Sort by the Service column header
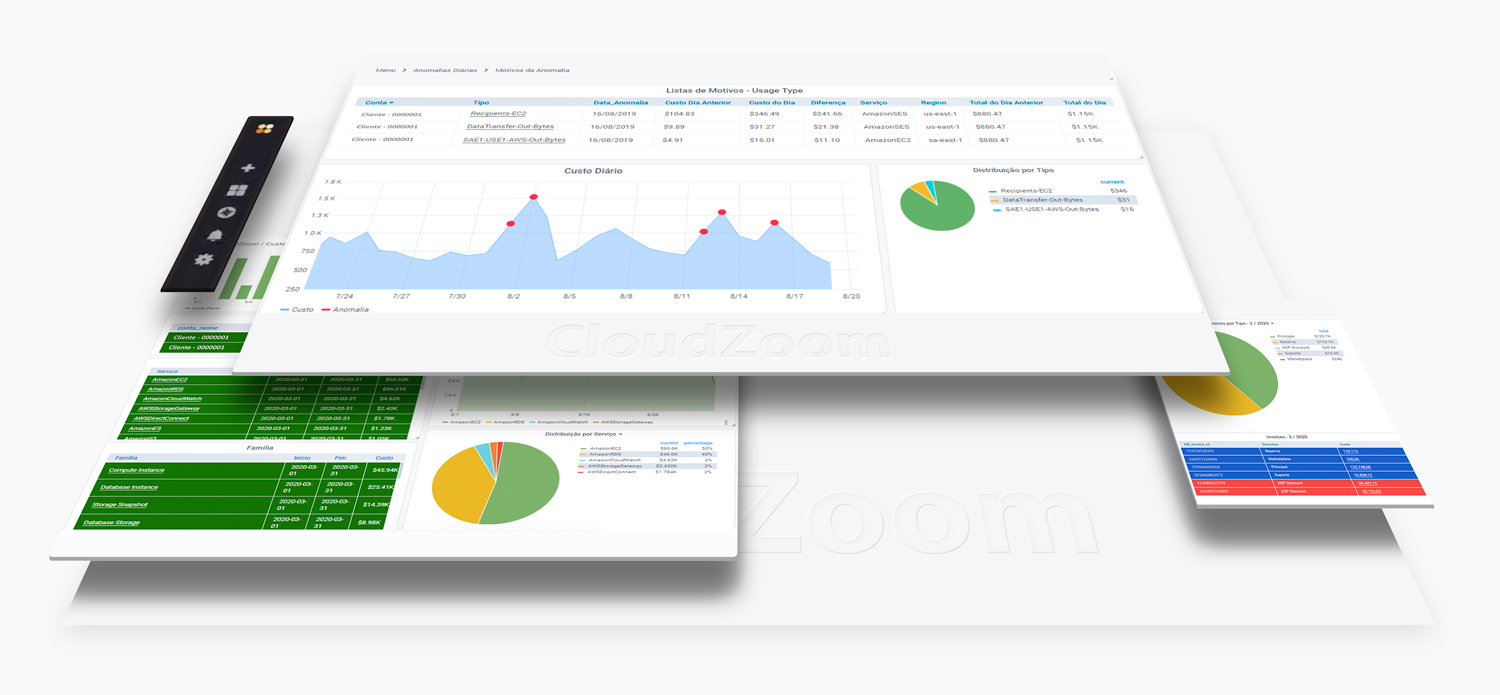 [x=168, y=371]
